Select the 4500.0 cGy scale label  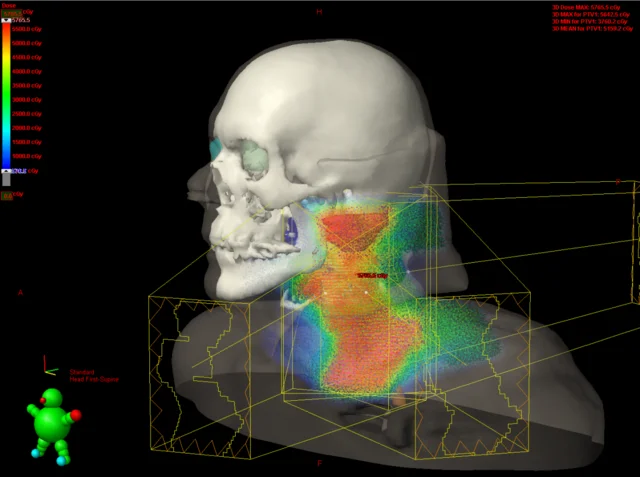pyautogui.click(x=27, y=58)
